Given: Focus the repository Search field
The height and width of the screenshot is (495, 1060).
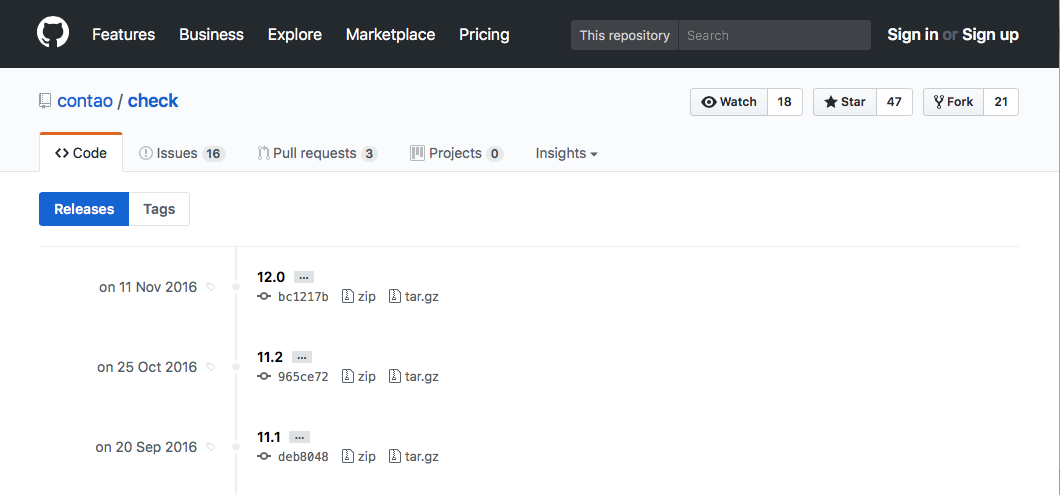Looking at the screenshot, I should coord(775,35).
